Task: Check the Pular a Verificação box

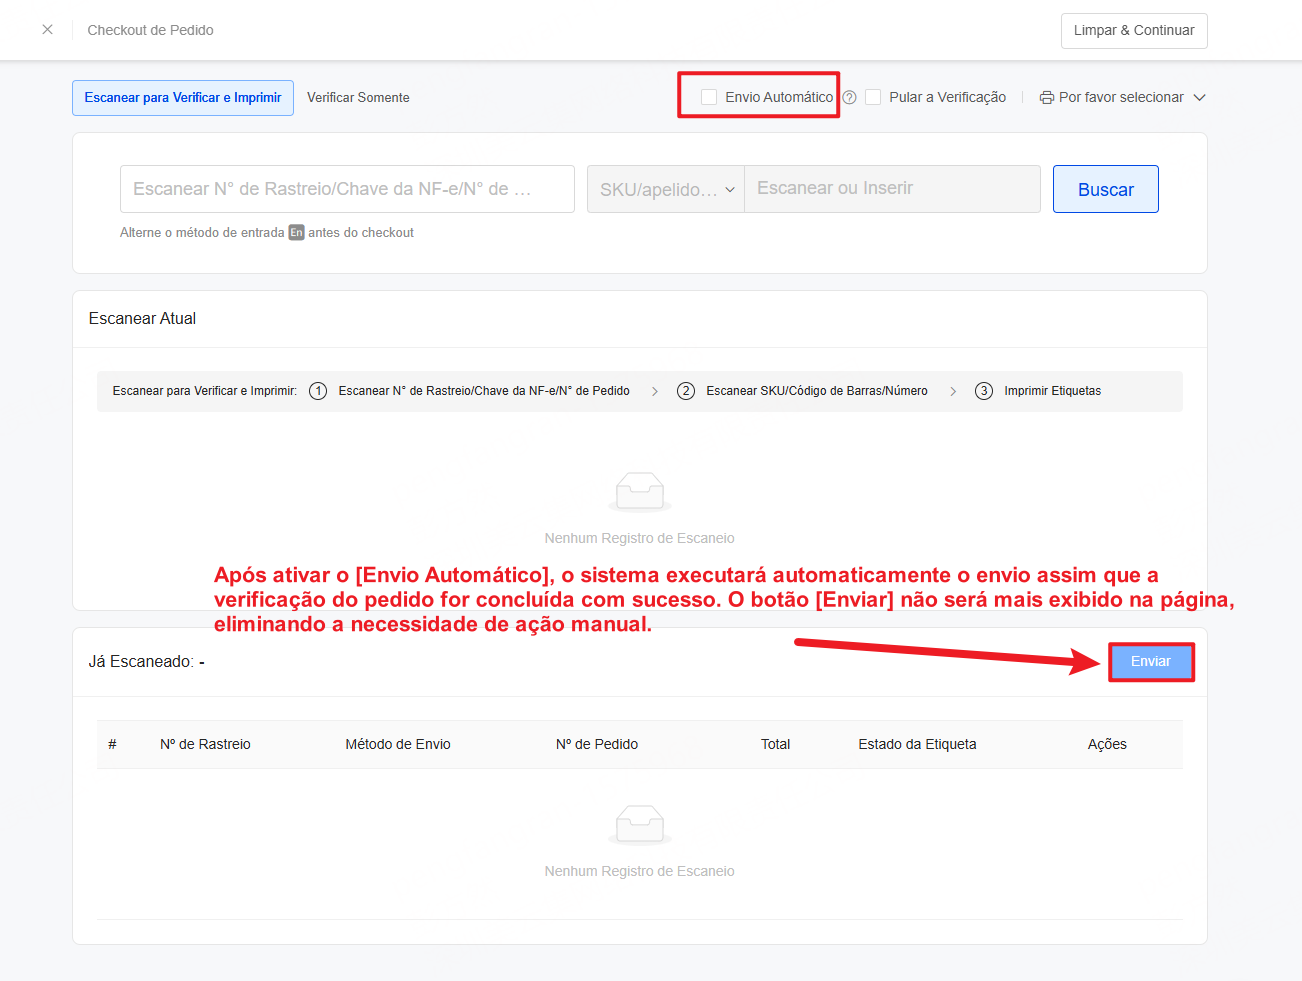Action: (x=873, y=97)
